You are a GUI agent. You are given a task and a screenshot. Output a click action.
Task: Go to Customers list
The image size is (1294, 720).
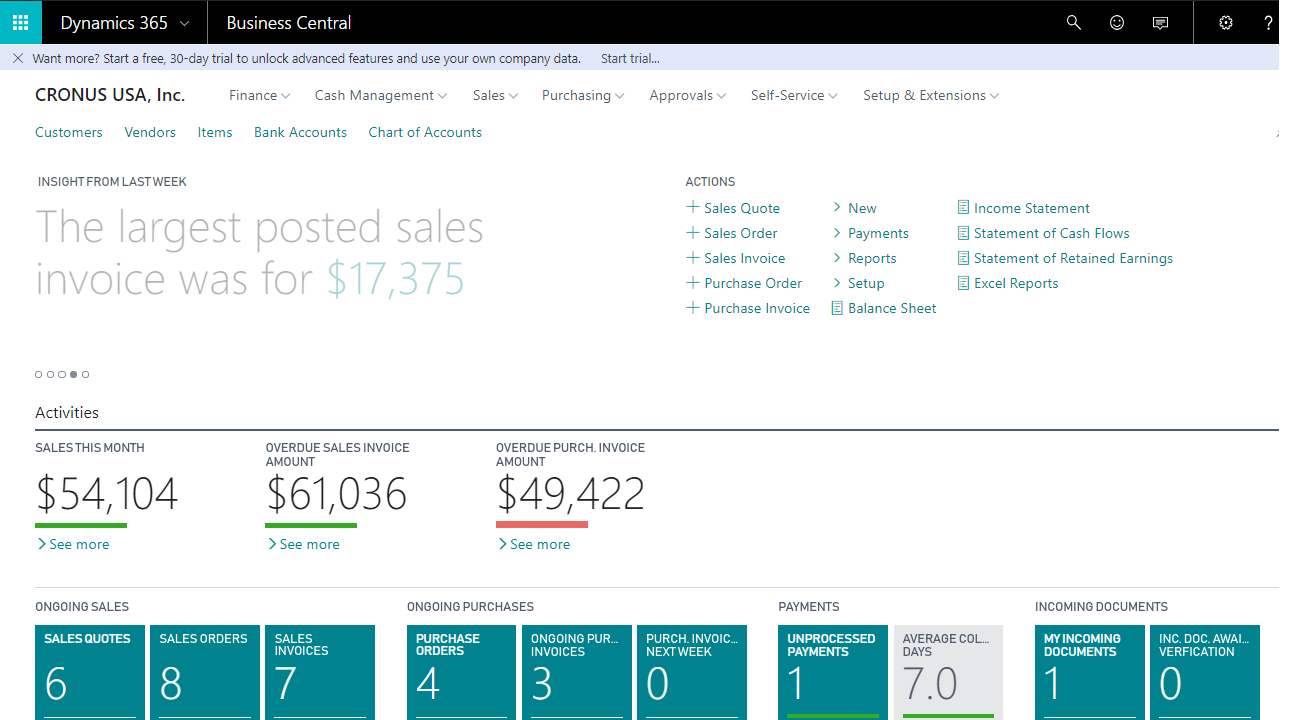point(69,132)
